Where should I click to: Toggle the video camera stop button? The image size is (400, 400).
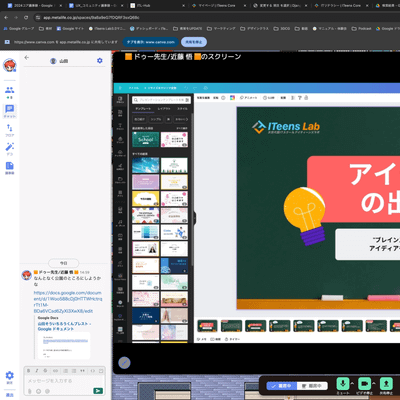[364, 384]
